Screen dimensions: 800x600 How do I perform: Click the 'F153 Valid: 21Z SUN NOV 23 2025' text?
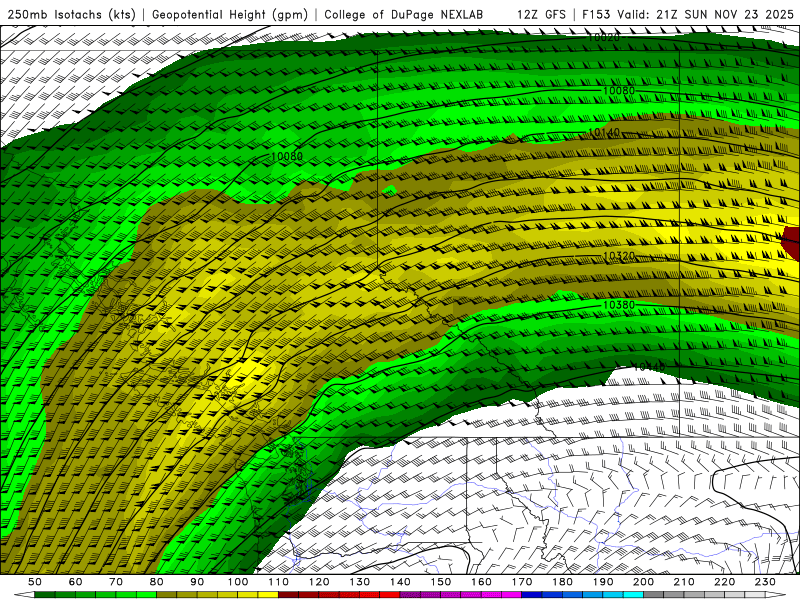pyautogui.click(x=688, y=14)
